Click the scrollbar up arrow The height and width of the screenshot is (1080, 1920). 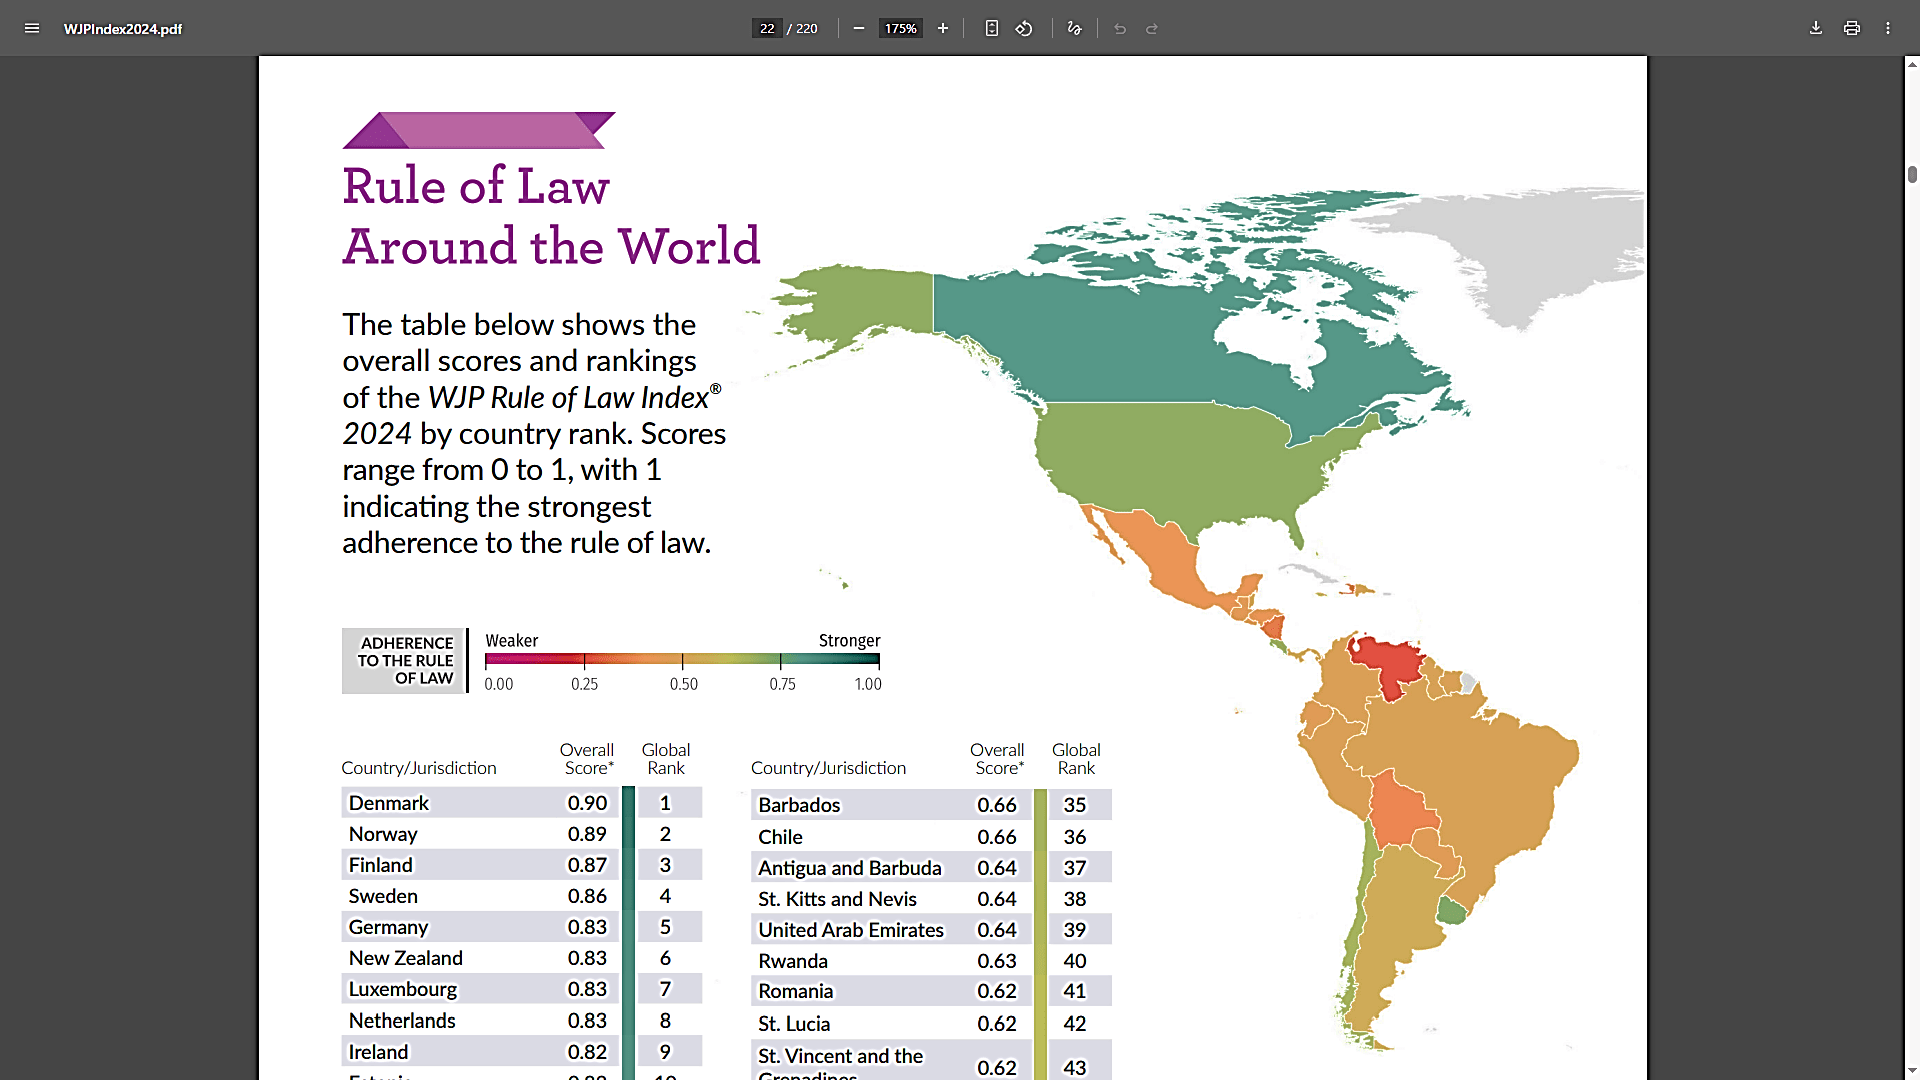(x=1912, y=64)
